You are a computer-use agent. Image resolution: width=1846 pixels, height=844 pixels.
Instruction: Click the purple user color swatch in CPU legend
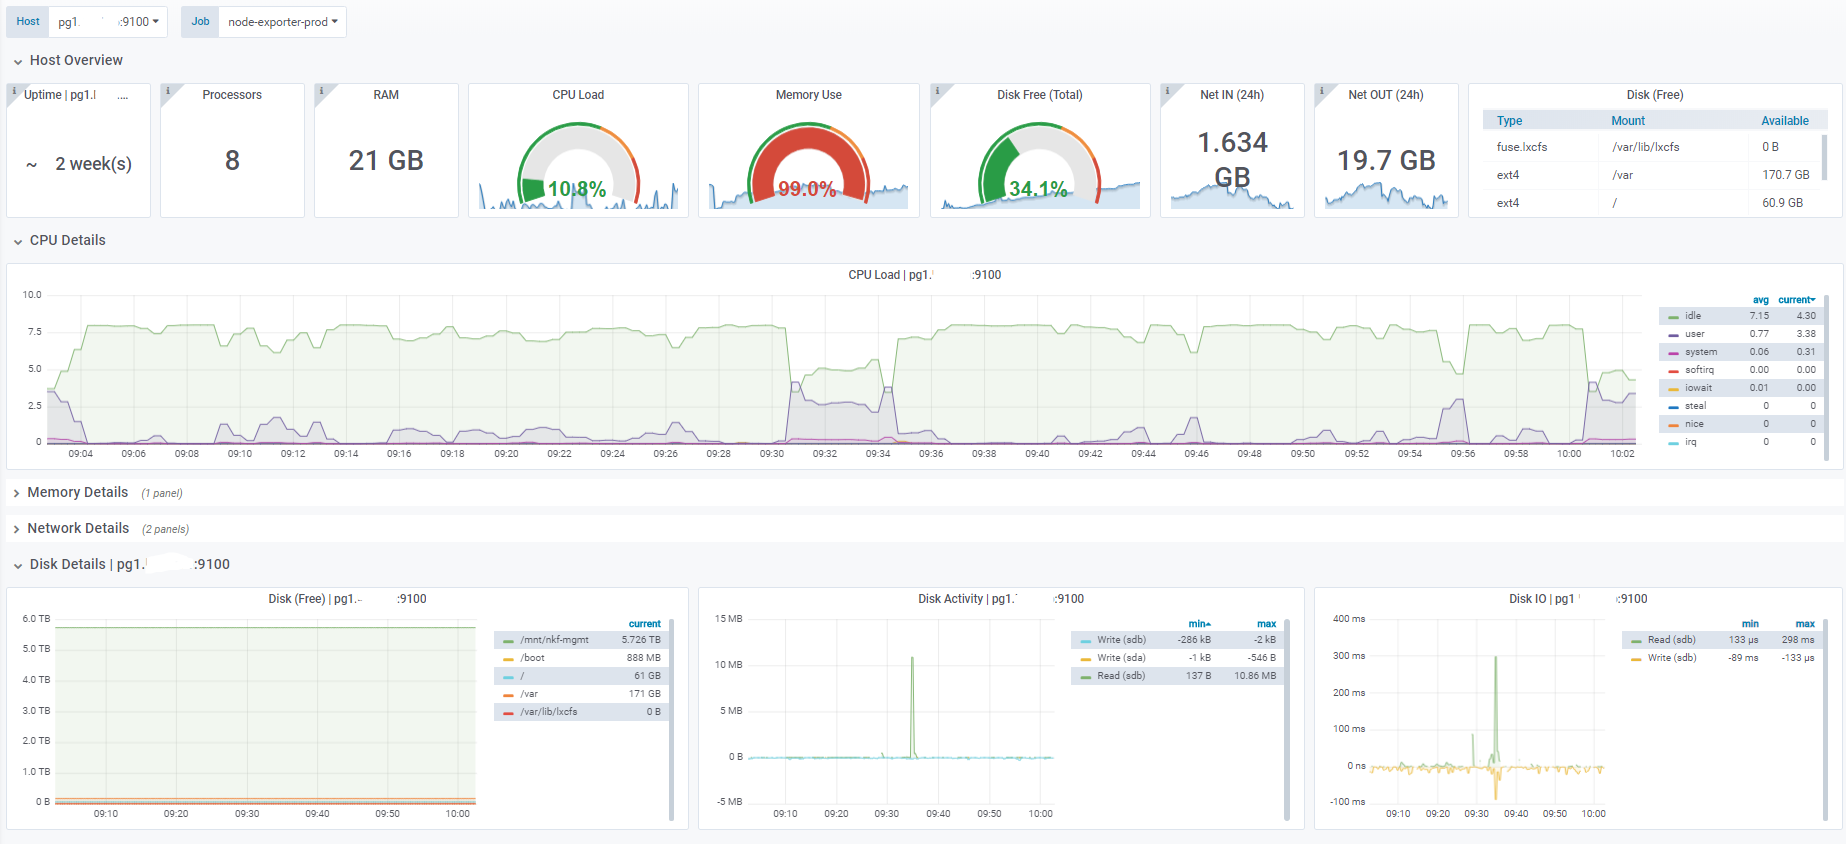[x=1674, y=334]
